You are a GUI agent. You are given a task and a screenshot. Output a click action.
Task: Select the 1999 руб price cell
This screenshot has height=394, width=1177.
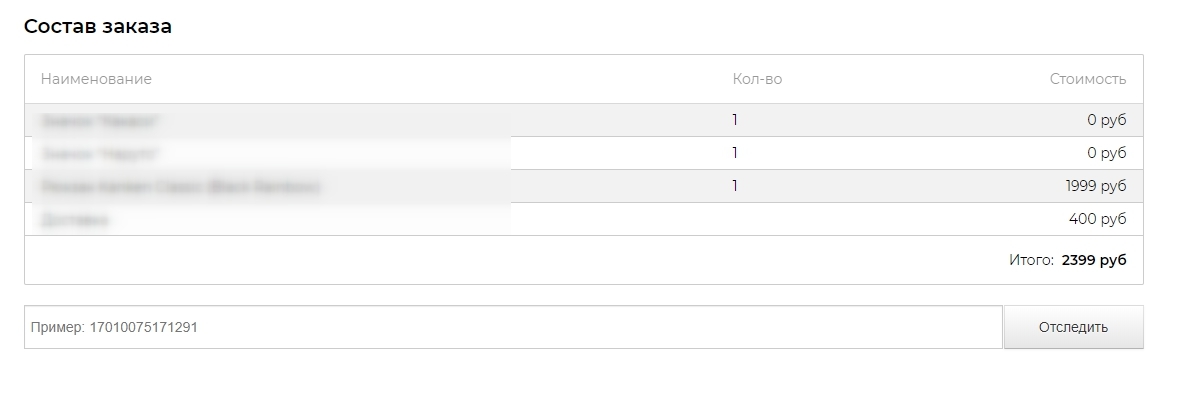pyautogui.click(x=1096, y=186)
